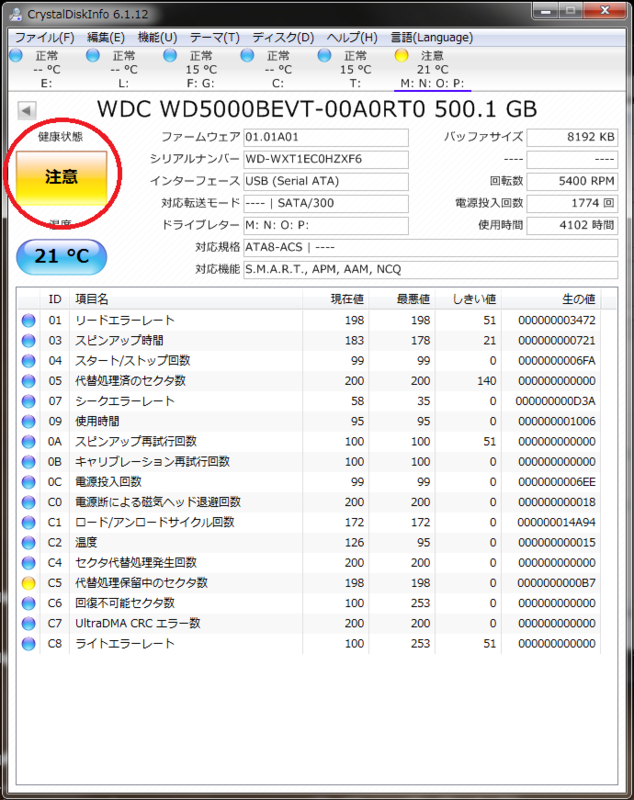Image resolution: width=634 pixels, height=800 pixels.
Task: Open the テーマ(T) menu
Action: 215,38
